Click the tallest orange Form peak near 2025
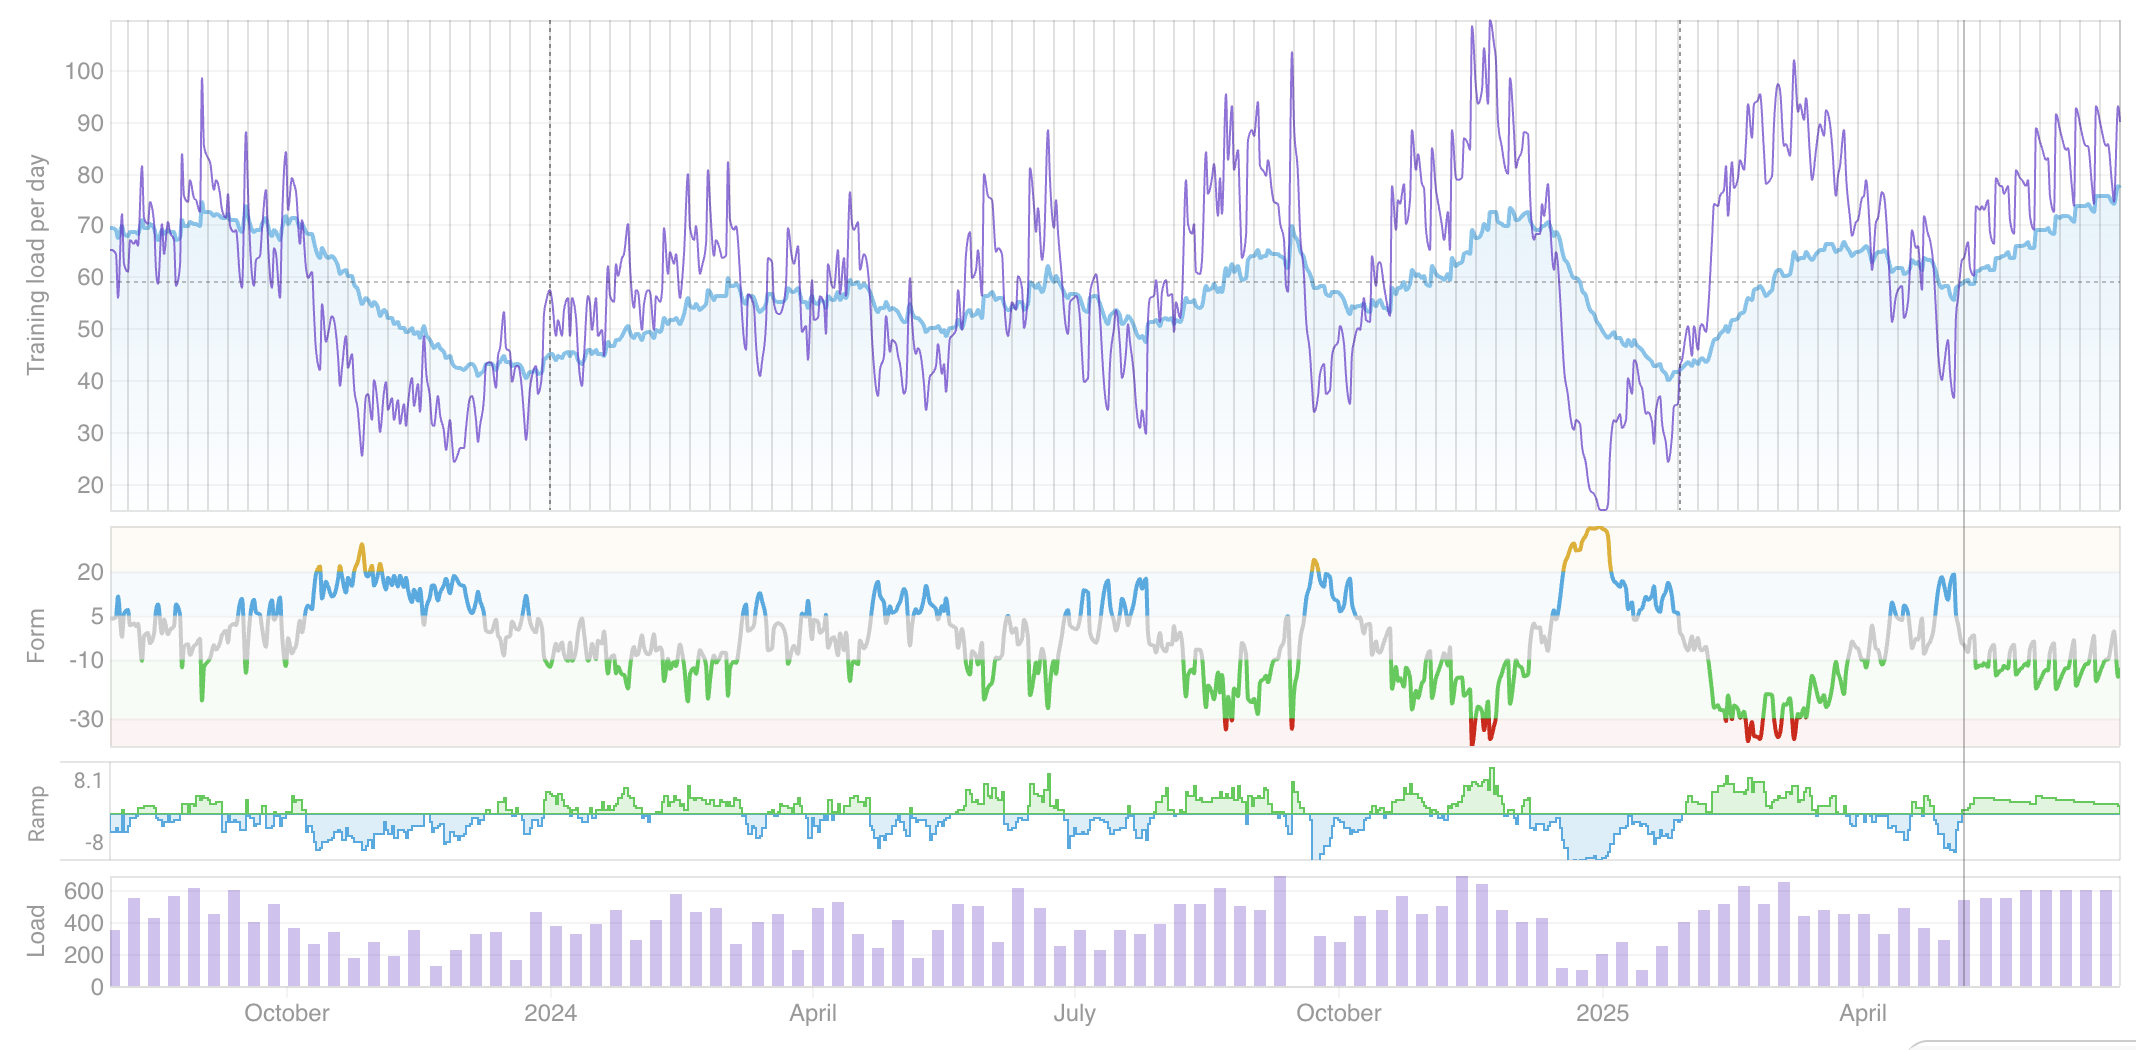 [1597, 530]
